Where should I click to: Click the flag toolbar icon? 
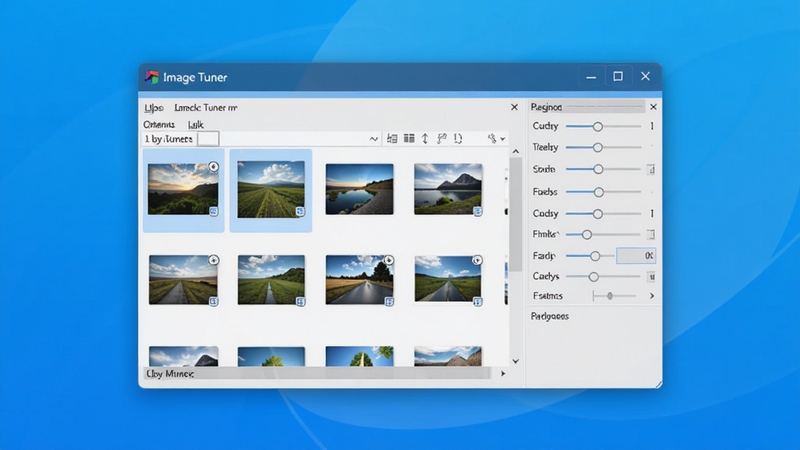point(442,138)
